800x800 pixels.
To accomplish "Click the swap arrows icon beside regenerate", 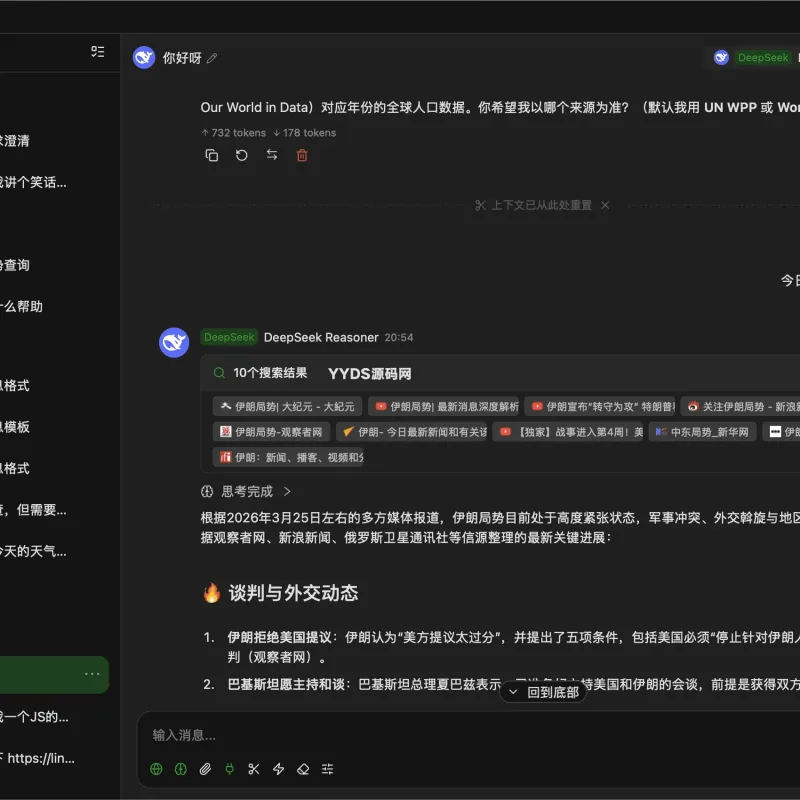I will pyautogui.click(x=272, y=155).
